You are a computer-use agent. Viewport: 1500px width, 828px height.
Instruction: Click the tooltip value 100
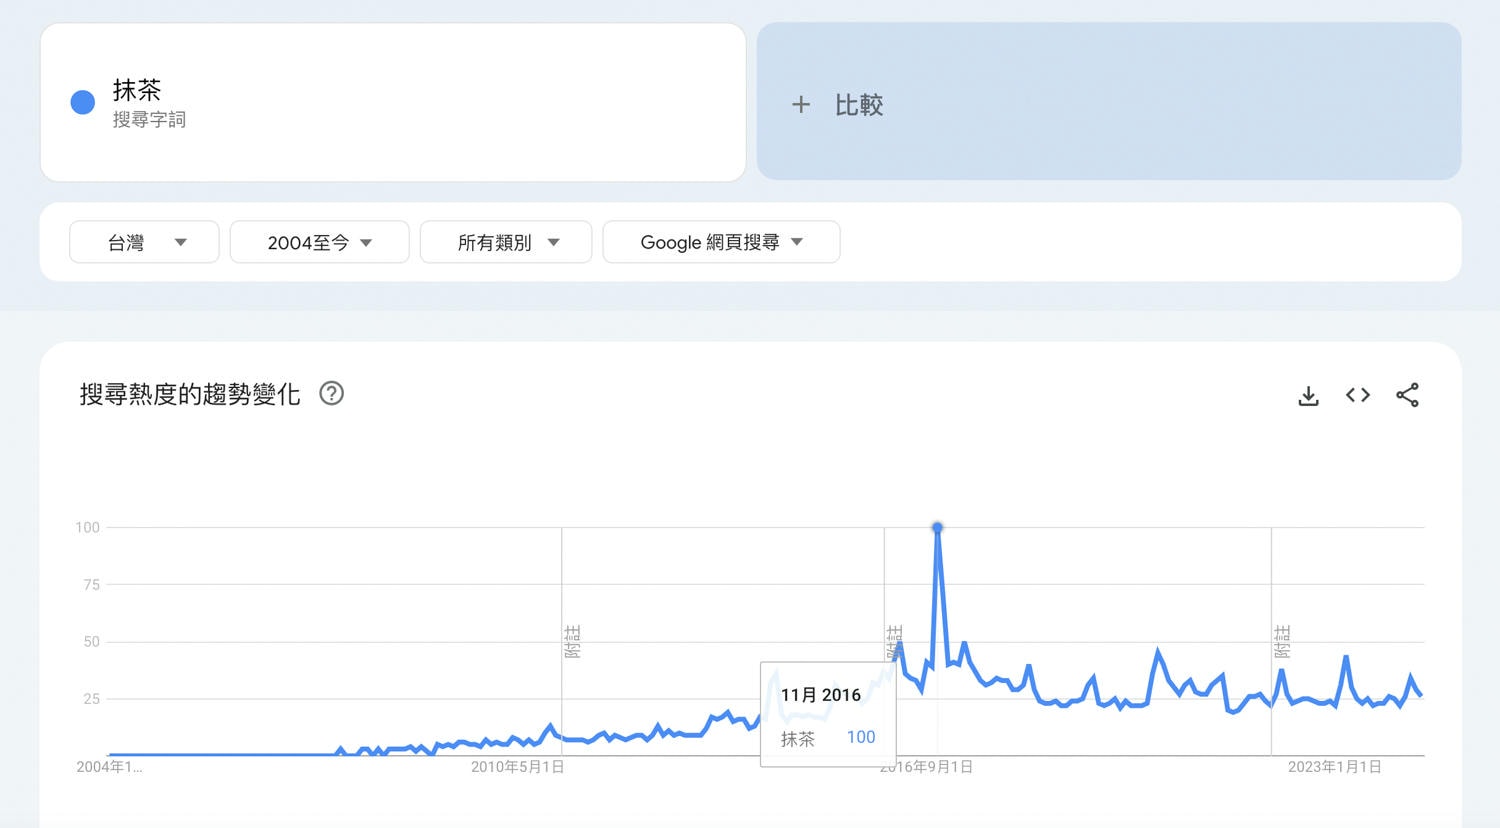861,737
